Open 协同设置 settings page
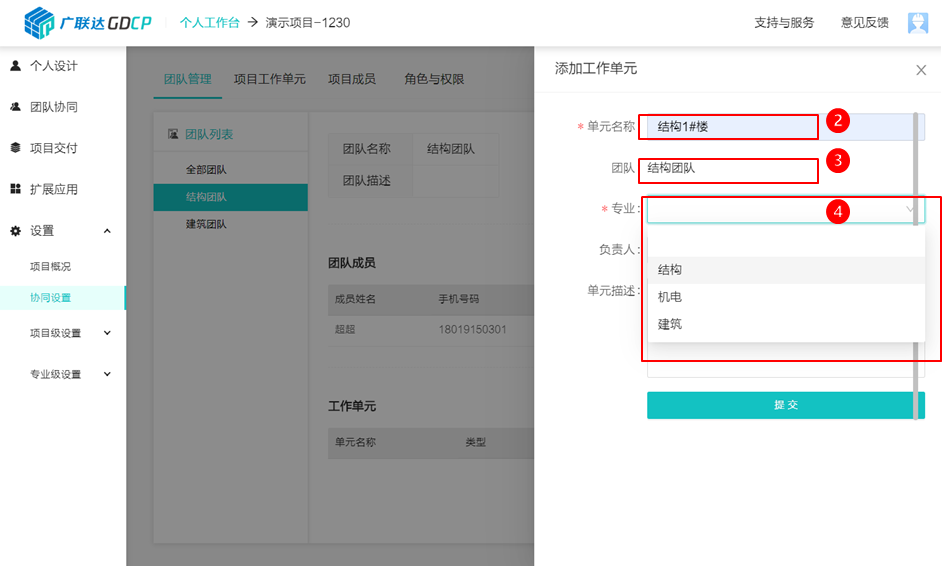Viewport: 942px width, 566px height. [62, 298]
